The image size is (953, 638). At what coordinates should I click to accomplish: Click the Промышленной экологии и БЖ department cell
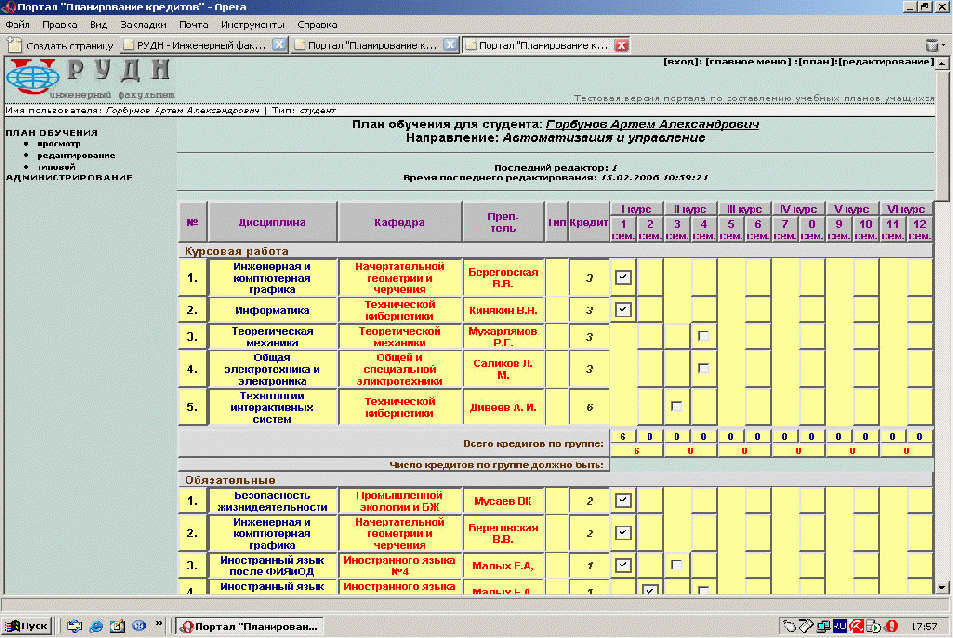pos(399,501)
